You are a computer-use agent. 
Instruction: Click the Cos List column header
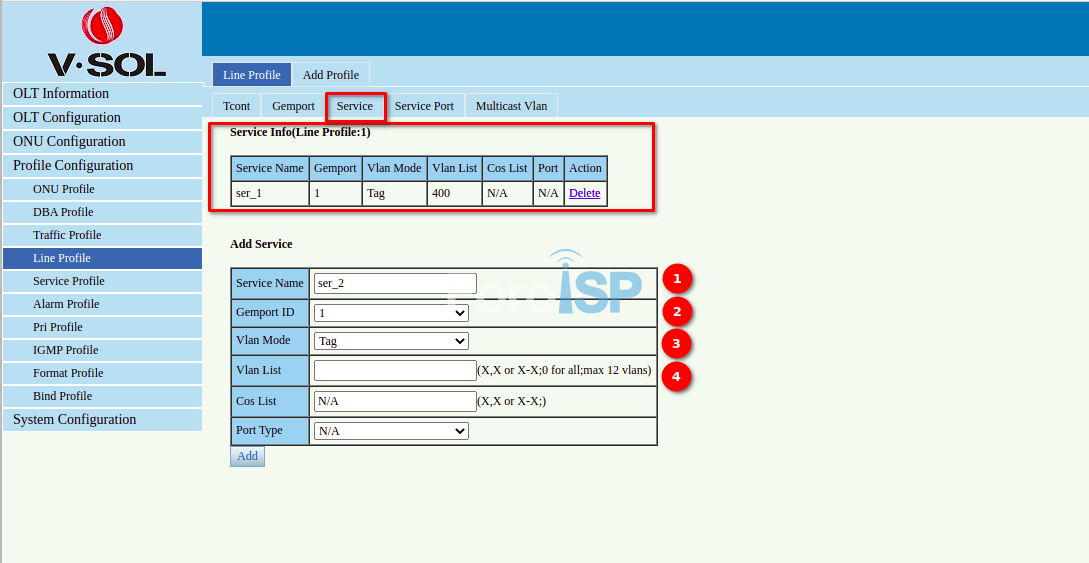507,168
